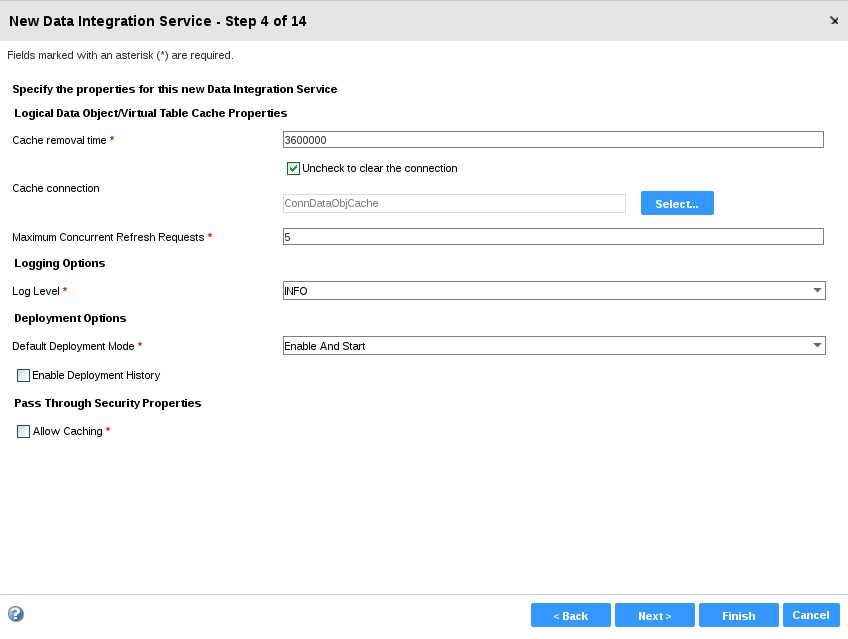Image resolution: width=848 pixels, height=639 pixels.
Task: Uncheck the clear the connection checkbox
Action: (x=293, y=169)
